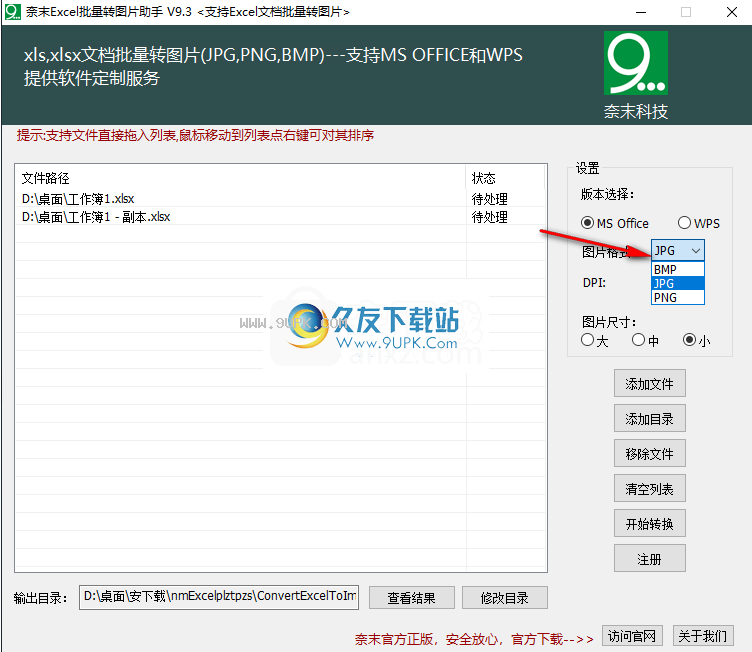The width and height of the screenshot is (752, 652).
Task: Click the 添加文件 button
Action: tap(649, 383)
